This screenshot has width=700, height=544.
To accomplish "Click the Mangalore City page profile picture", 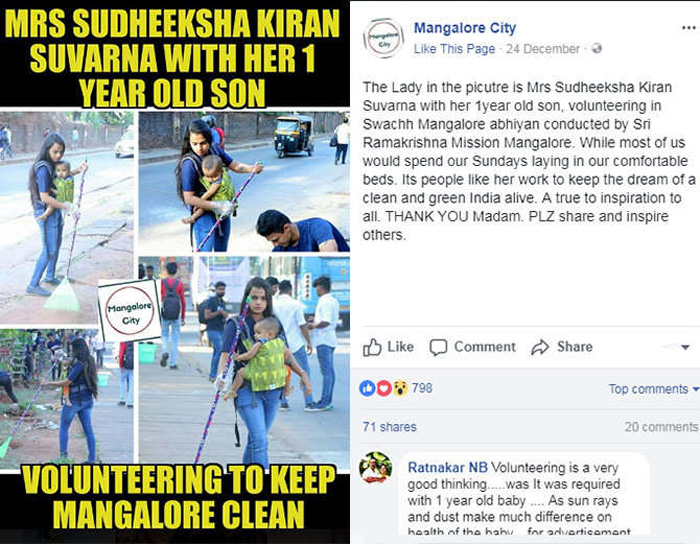I will (x=383, y=38).
